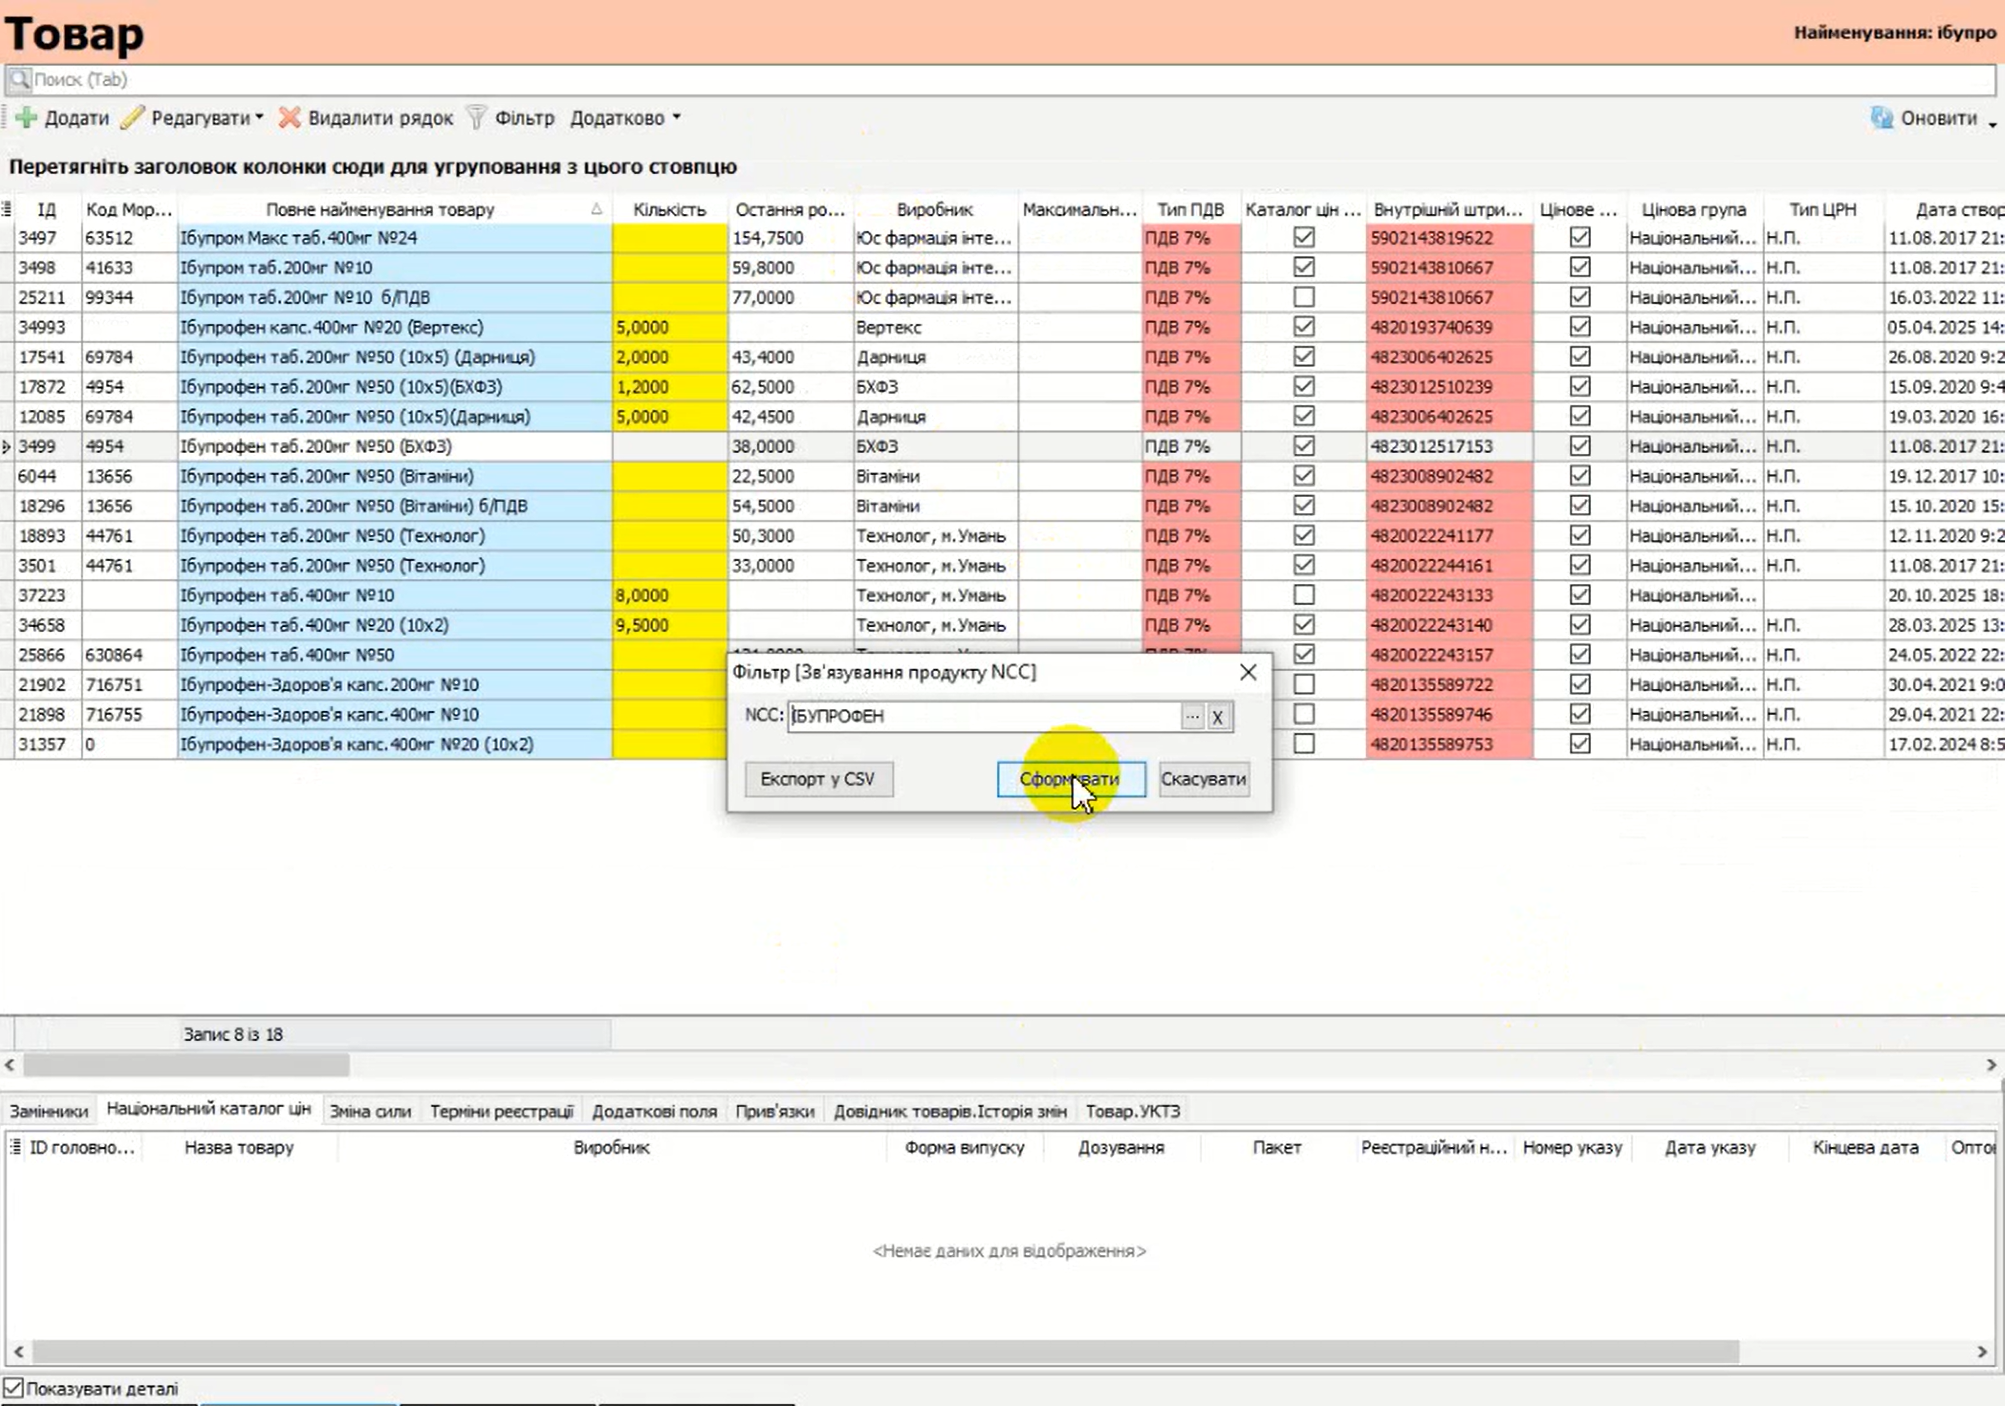Screen dimensions: 2005x1406
Task: Switch to the Замінники tab
Action: (x=49, y=1111)
